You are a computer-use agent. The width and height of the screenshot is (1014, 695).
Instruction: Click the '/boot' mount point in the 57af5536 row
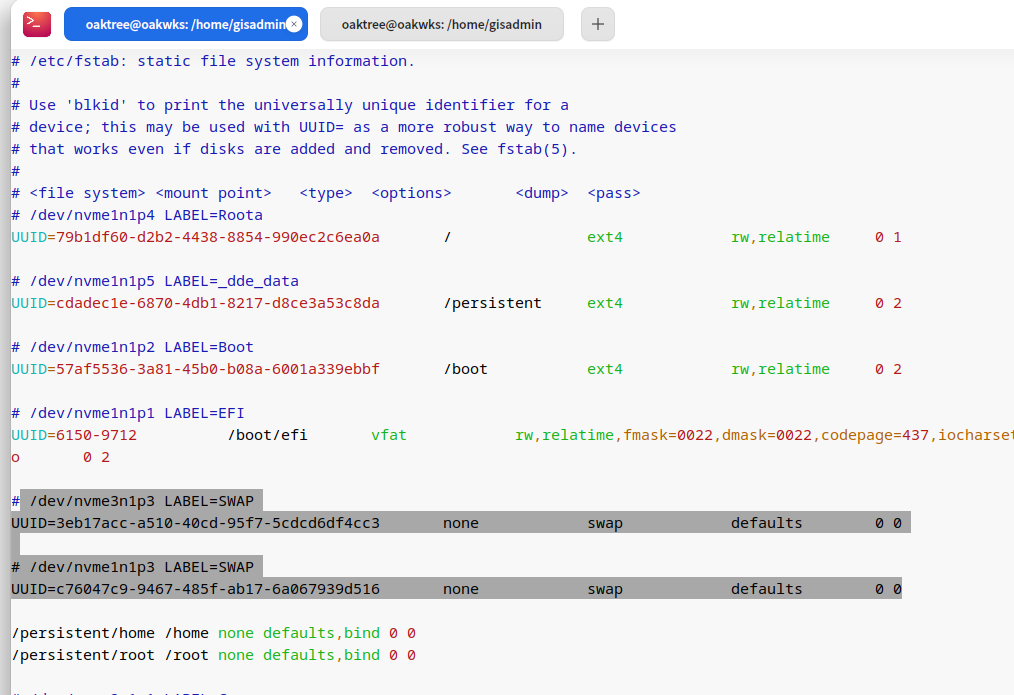tap(466, 369)
